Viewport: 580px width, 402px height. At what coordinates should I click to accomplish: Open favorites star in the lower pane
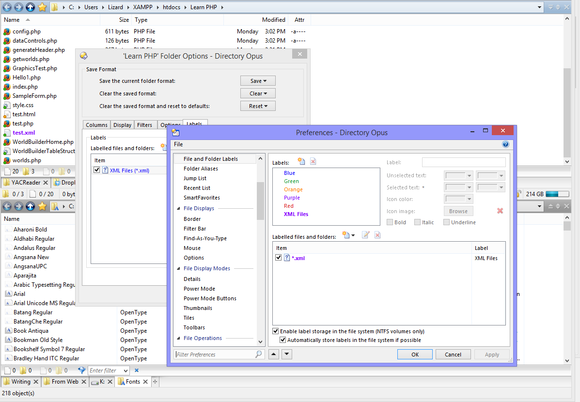(43, 206)
